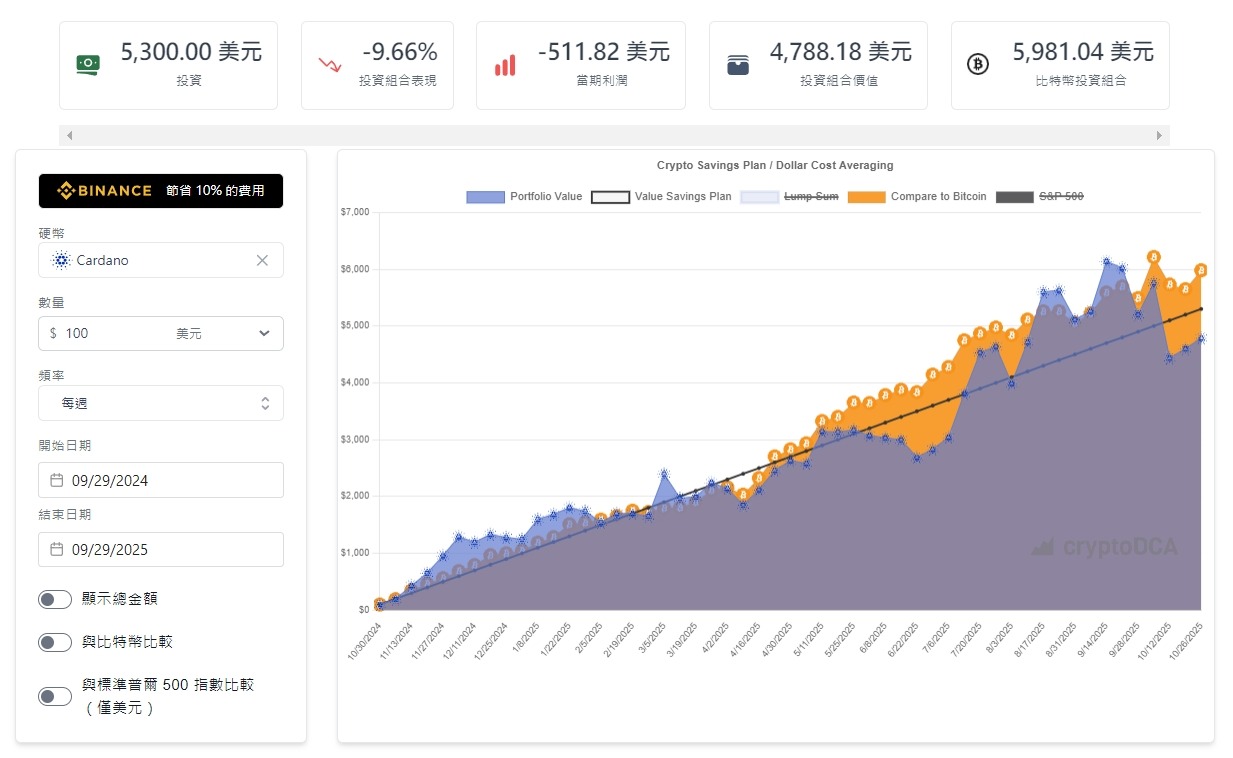Open the Cardano coin dropdown

click(150, 260)
